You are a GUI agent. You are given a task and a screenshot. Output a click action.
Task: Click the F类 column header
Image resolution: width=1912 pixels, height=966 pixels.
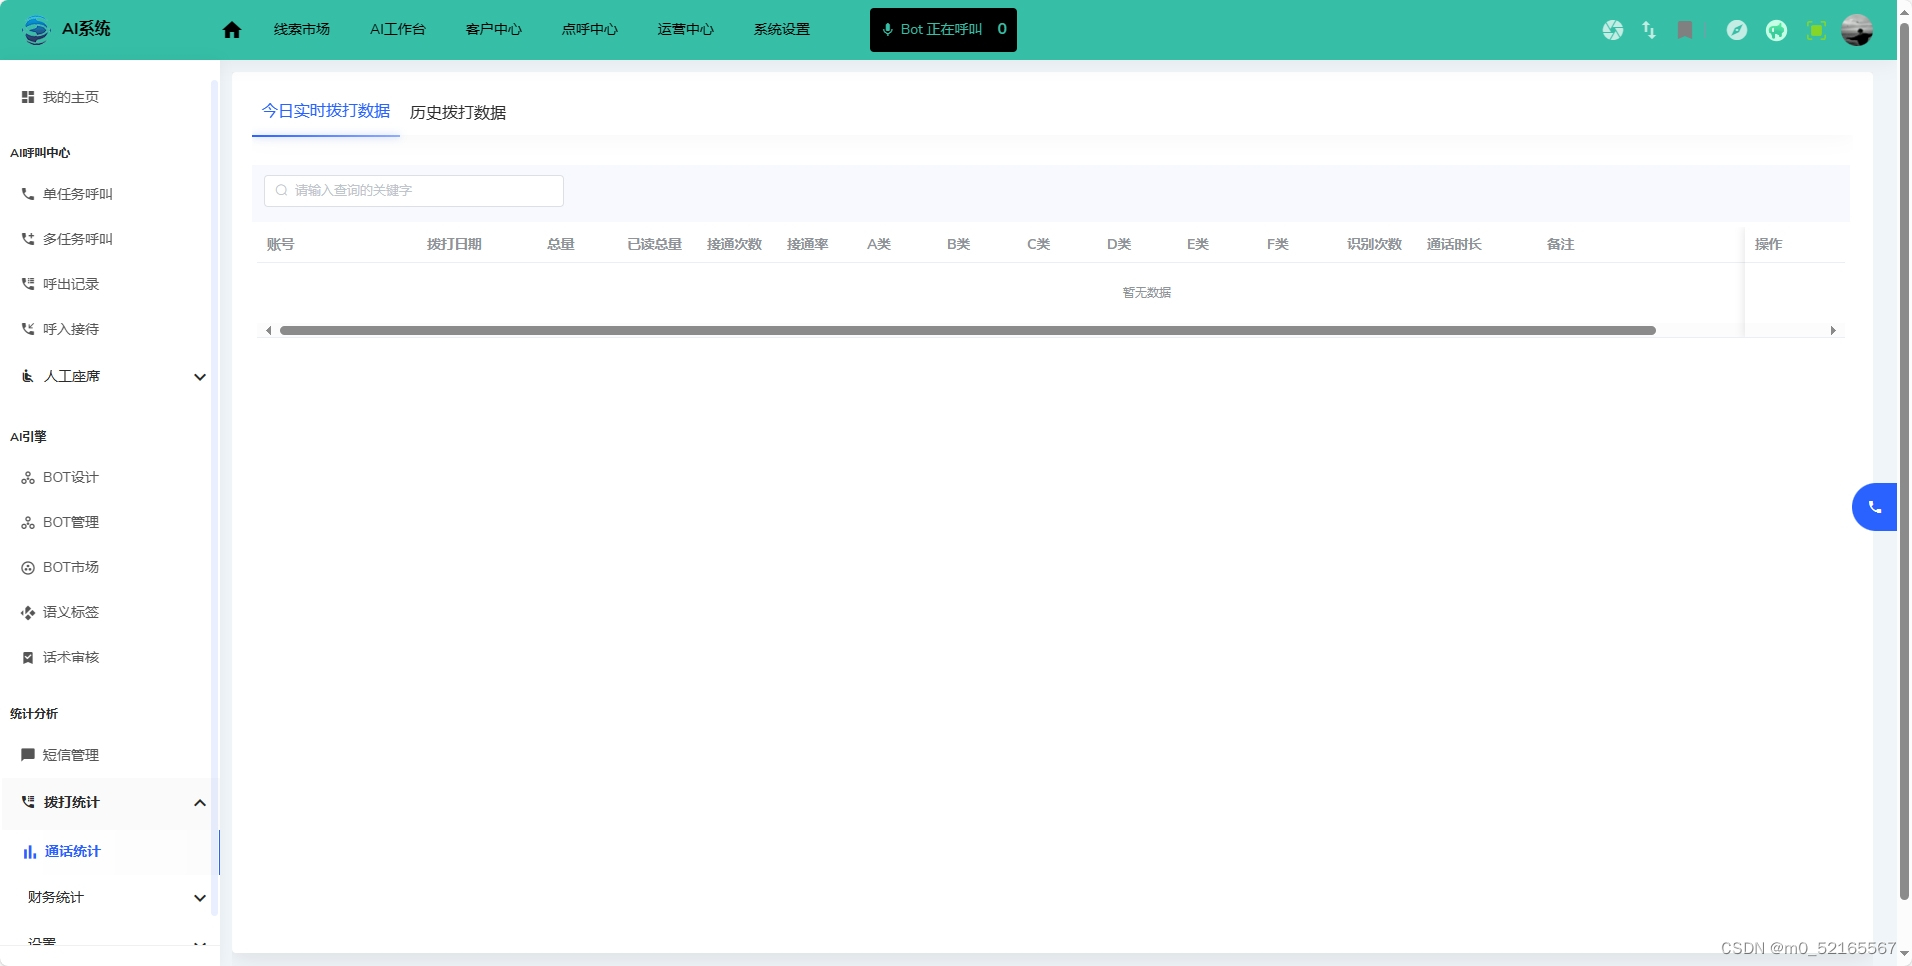click(1277, 244)
